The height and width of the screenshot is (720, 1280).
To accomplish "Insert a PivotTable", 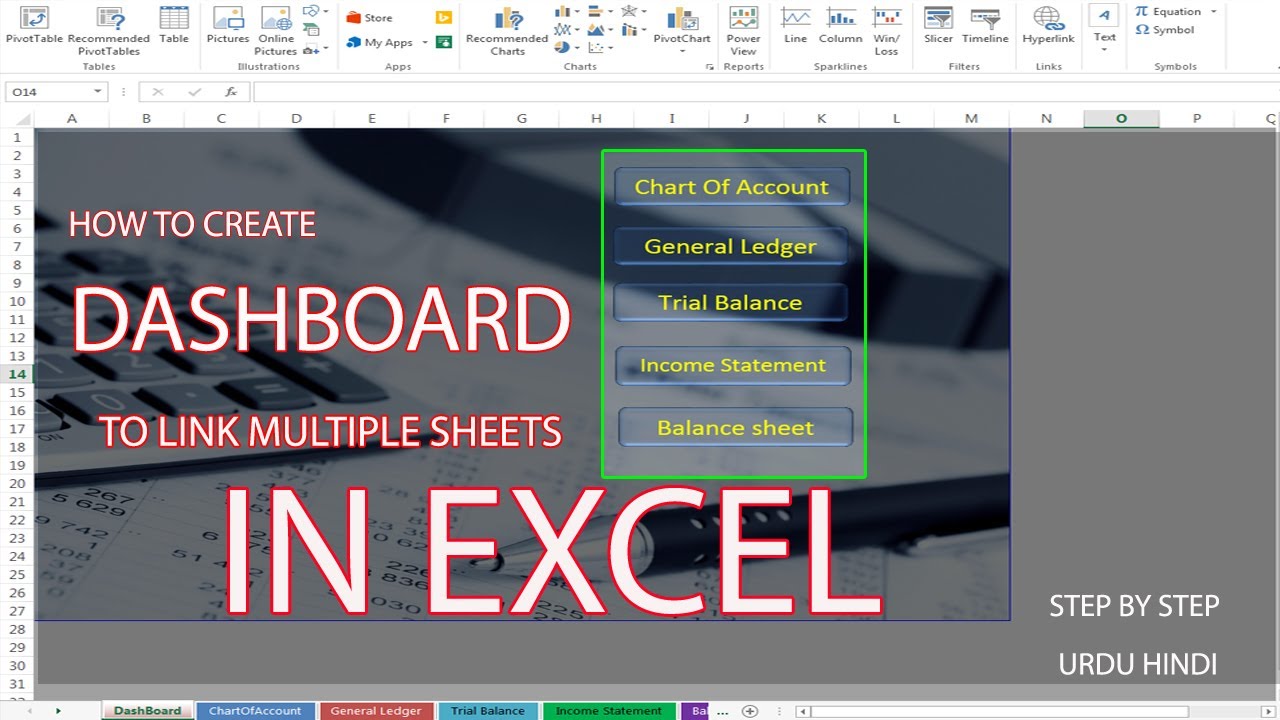I will (x=34, y=25).
